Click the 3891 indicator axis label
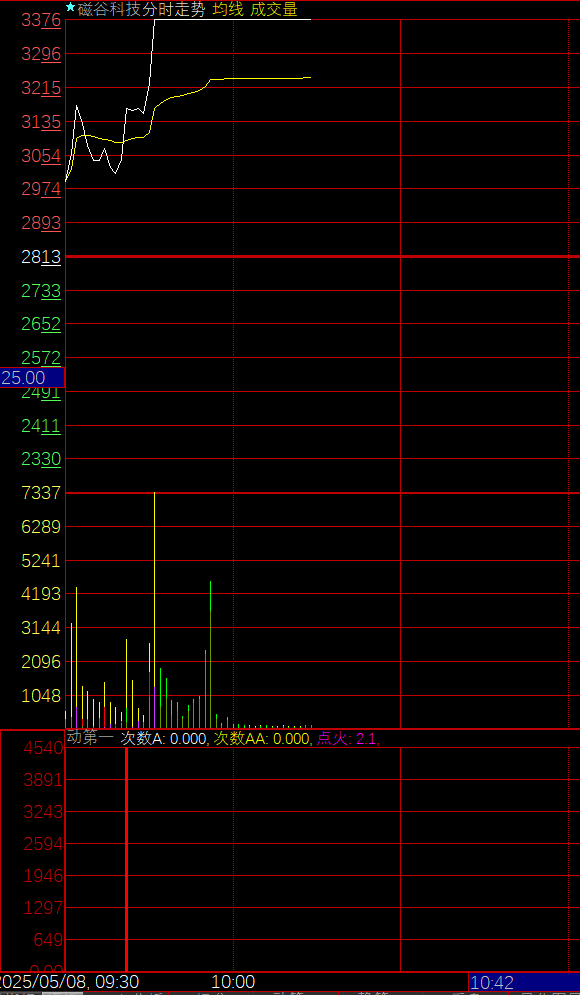The image size is (580, 995). (44, 781)
